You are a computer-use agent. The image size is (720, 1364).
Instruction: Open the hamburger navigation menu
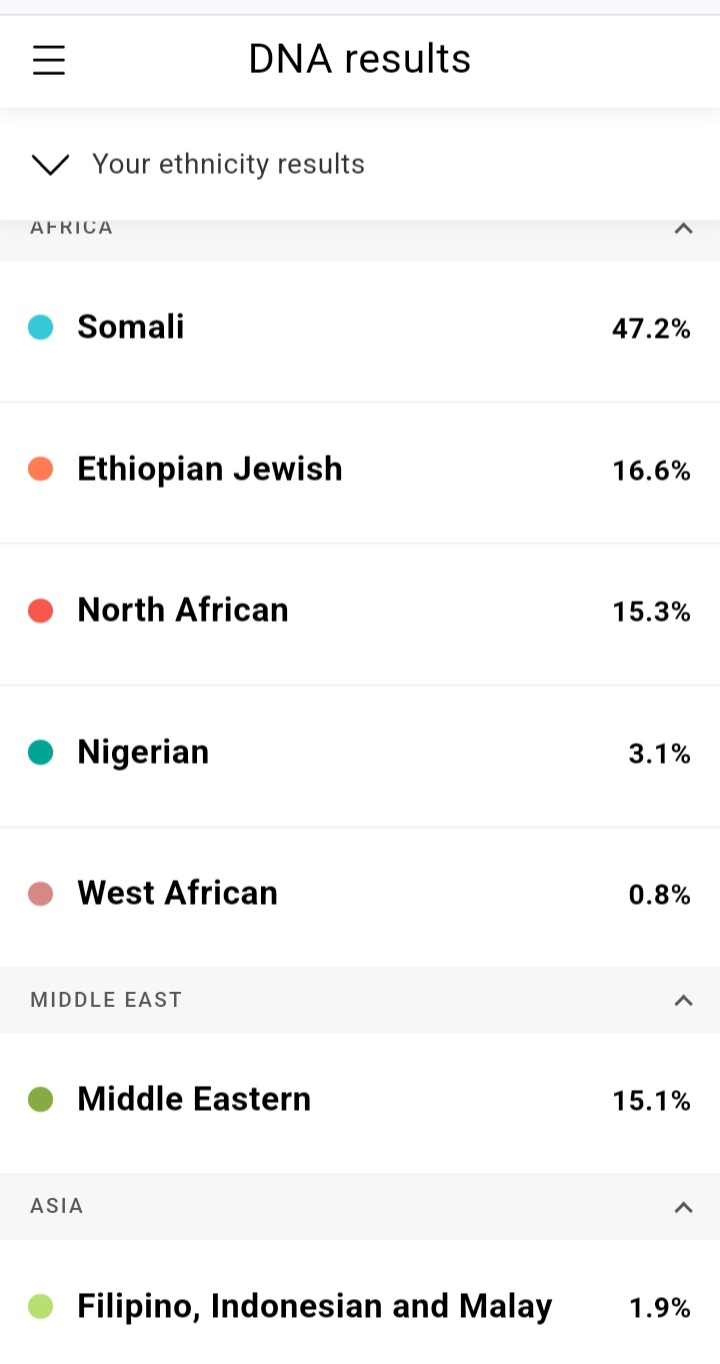(48, 61)
